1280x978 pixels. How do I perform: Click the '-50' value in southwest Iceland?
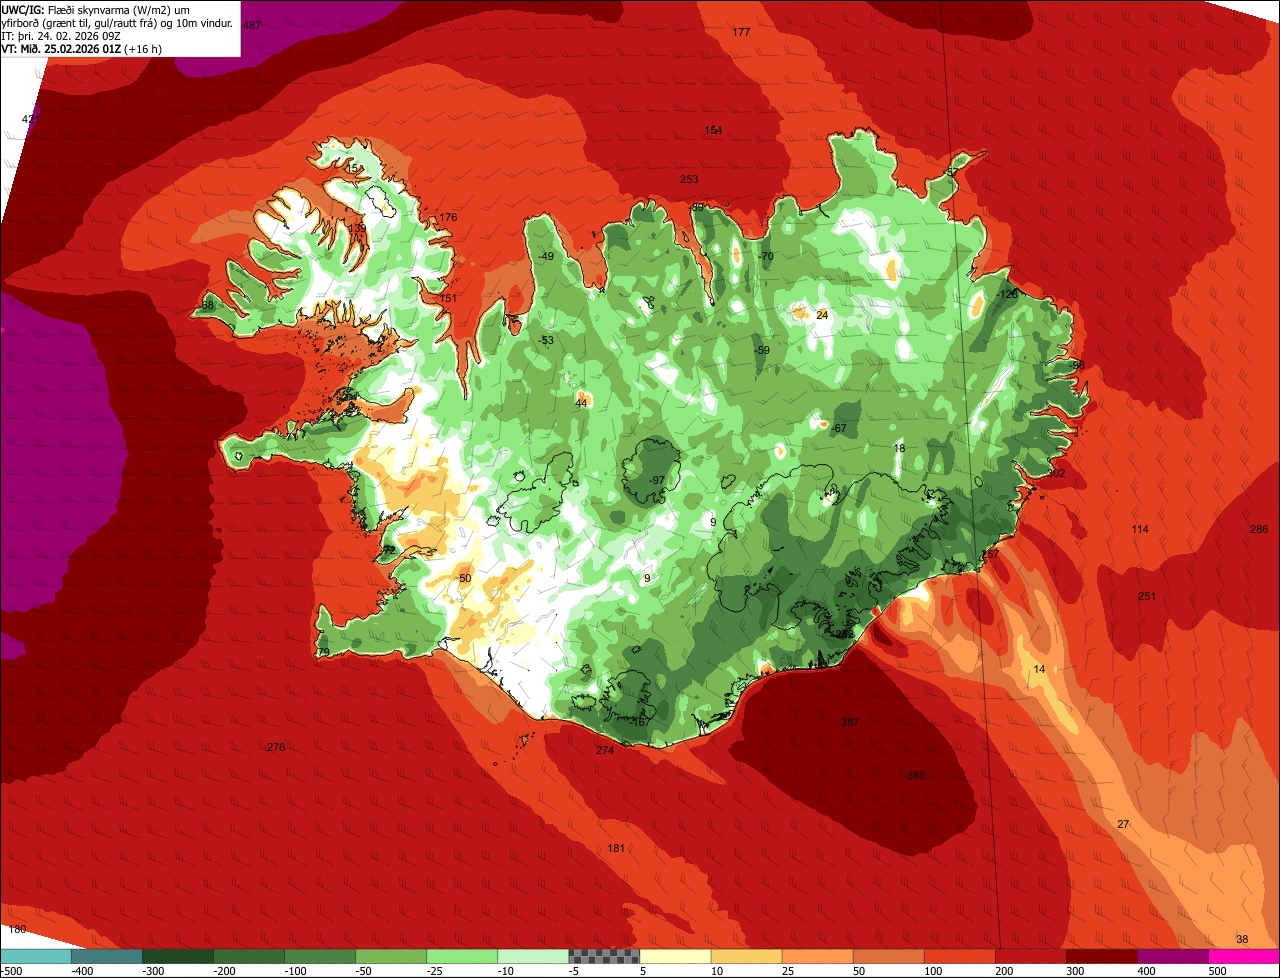463,579
